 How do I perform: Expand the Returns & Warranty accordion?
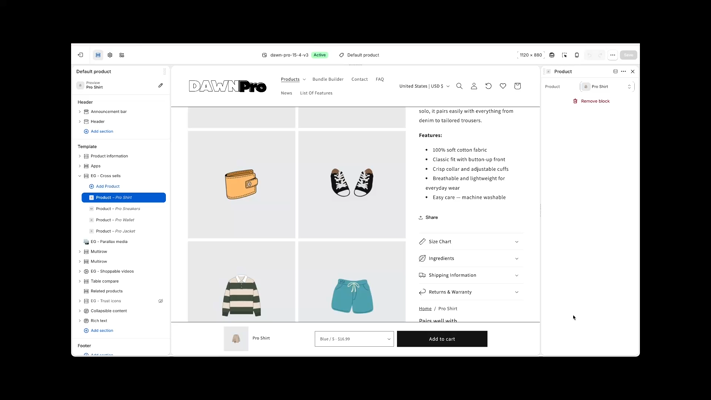tap(469, 292)
